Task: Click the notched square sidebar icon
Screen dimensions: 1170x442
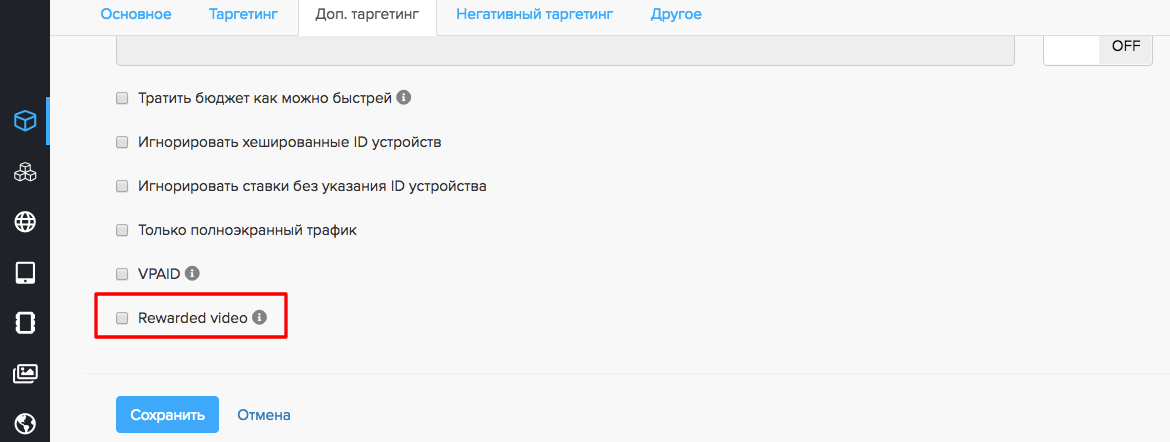Action: pyautogui.click(x=25, y=323)
